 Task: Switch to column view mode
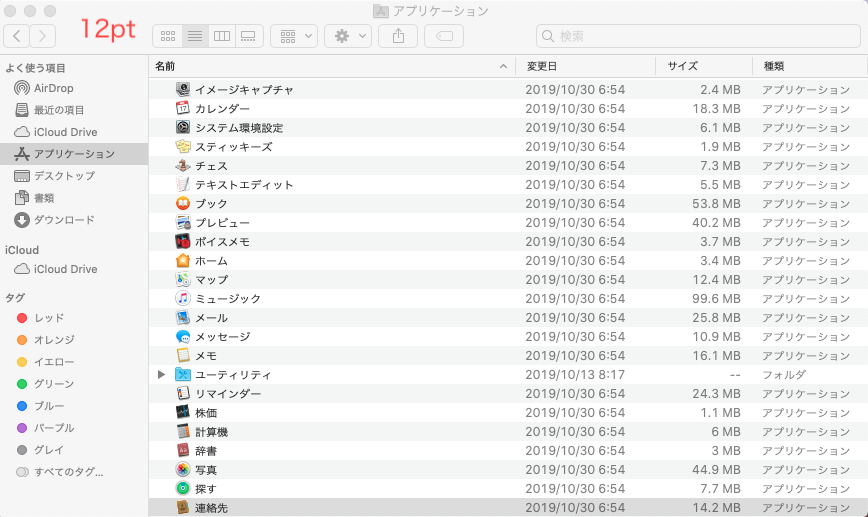[x=222, y=36]
